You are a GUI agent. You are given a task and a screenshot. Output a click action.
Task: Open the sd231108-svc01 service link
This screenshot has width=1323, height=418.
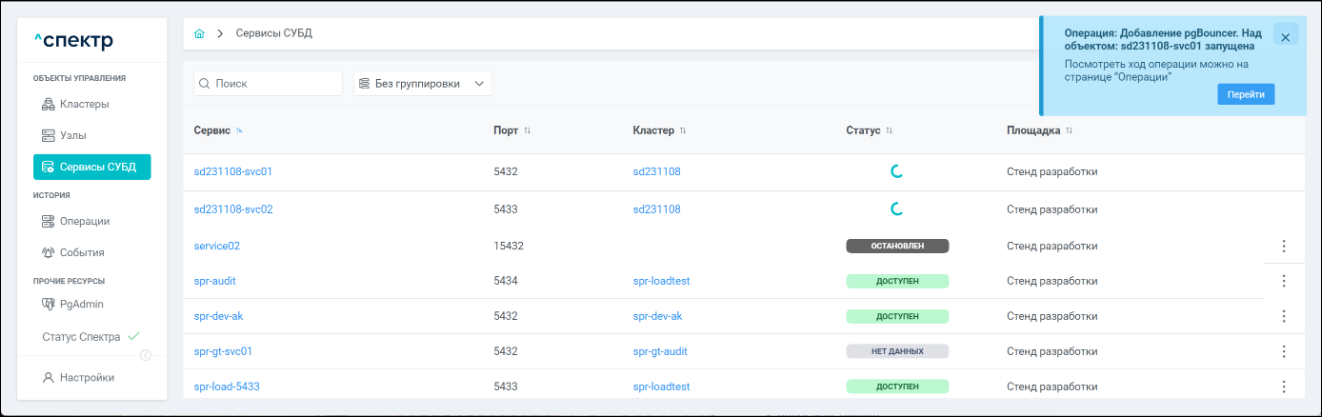(233, 172)
